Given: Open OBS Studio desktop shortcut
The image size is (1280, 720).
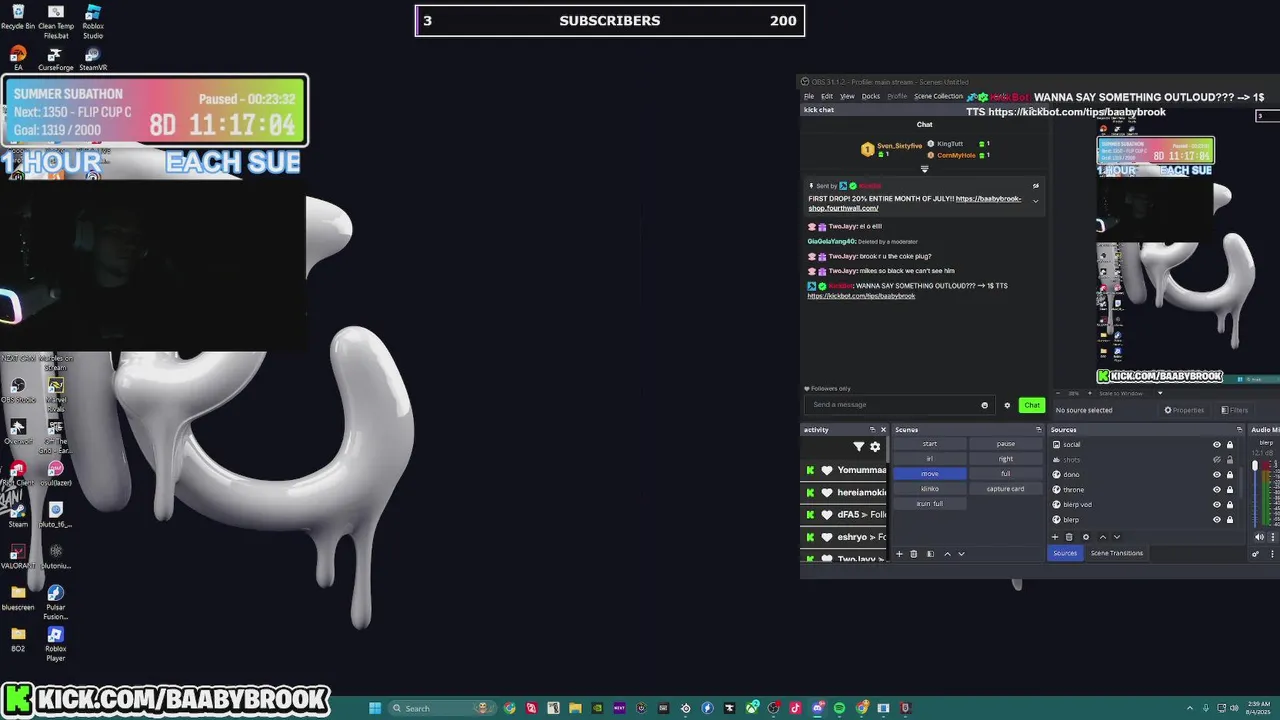Looking at the screenshot, I should coord(18,389).
